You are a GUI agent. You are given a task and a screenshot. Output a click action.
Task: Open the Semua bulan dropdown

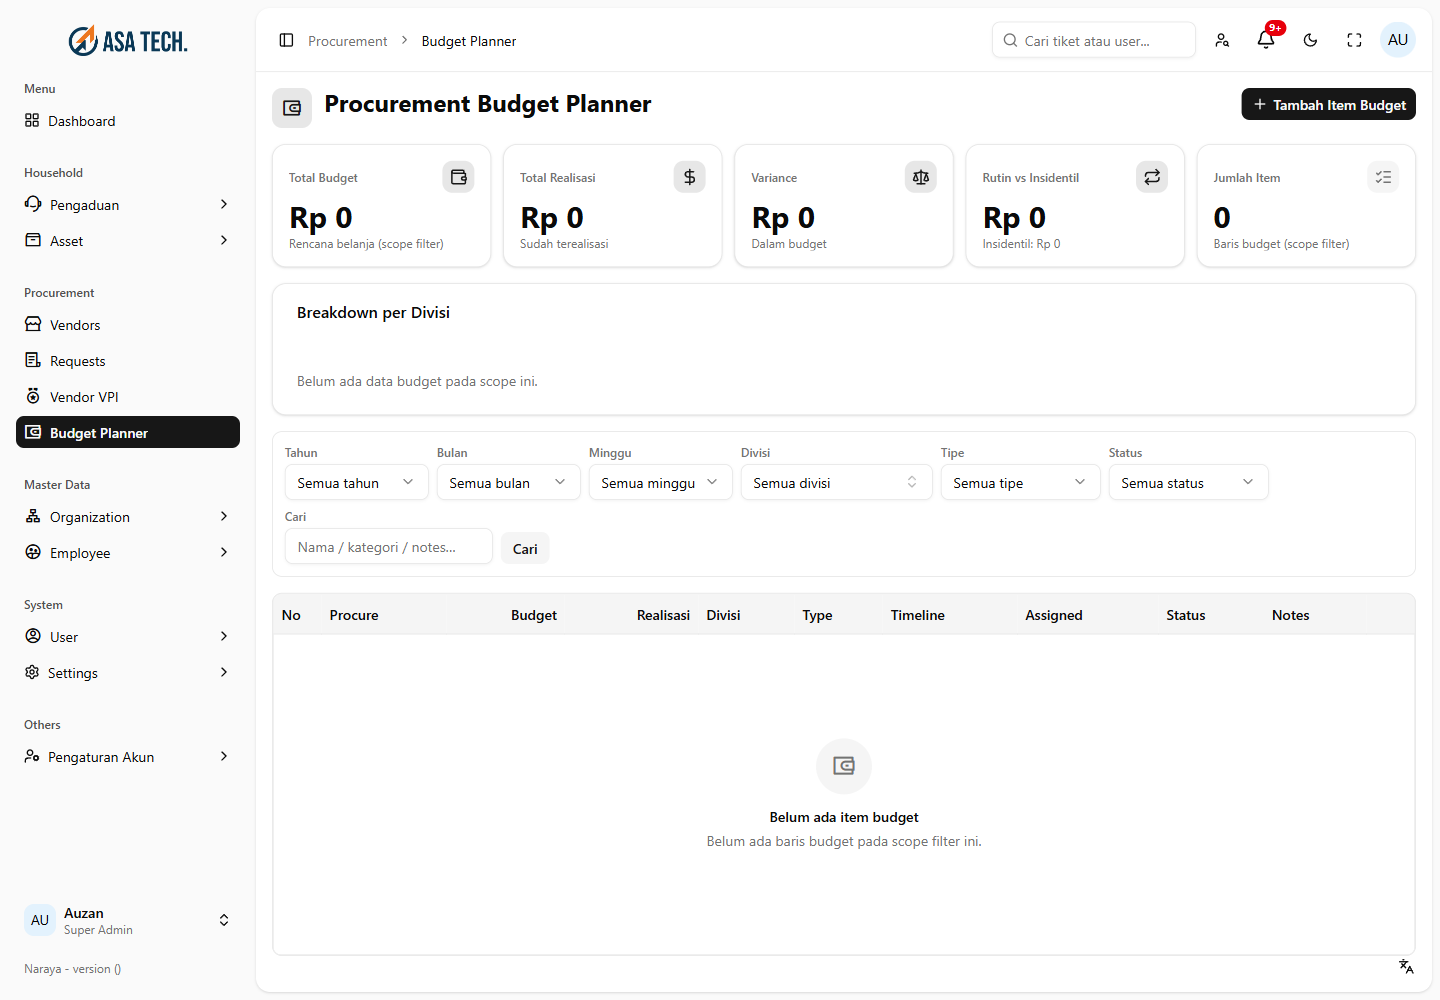(x=508, y=483)
